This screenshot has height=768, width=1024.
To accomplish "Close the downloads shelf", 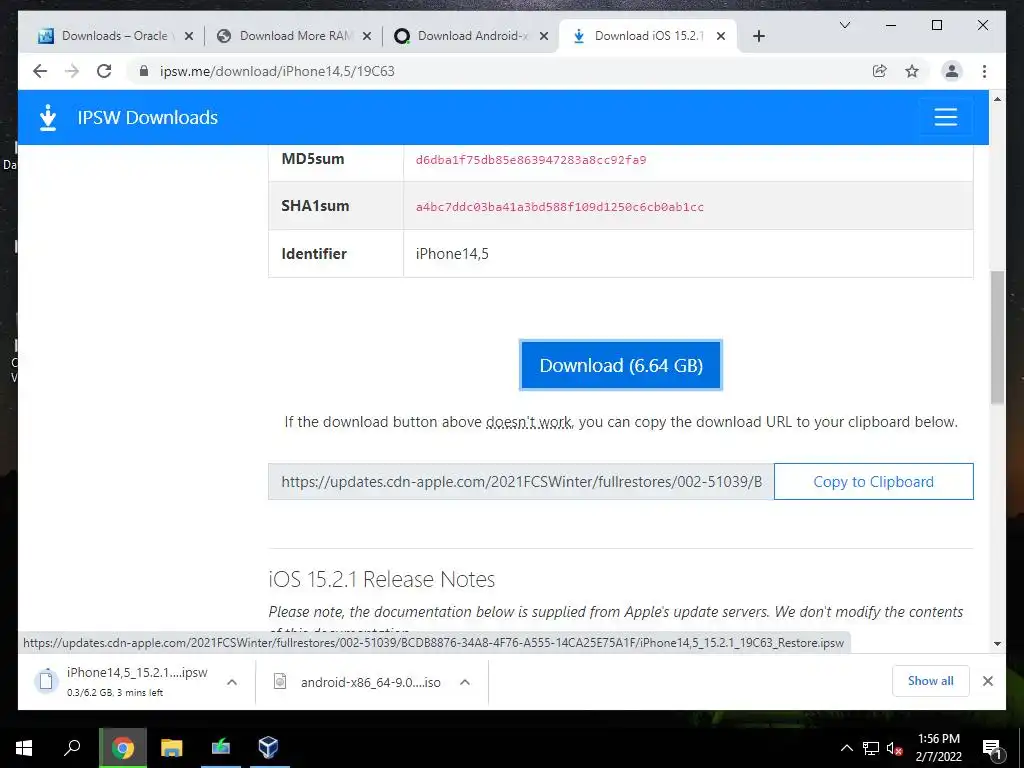I will 987,681.
